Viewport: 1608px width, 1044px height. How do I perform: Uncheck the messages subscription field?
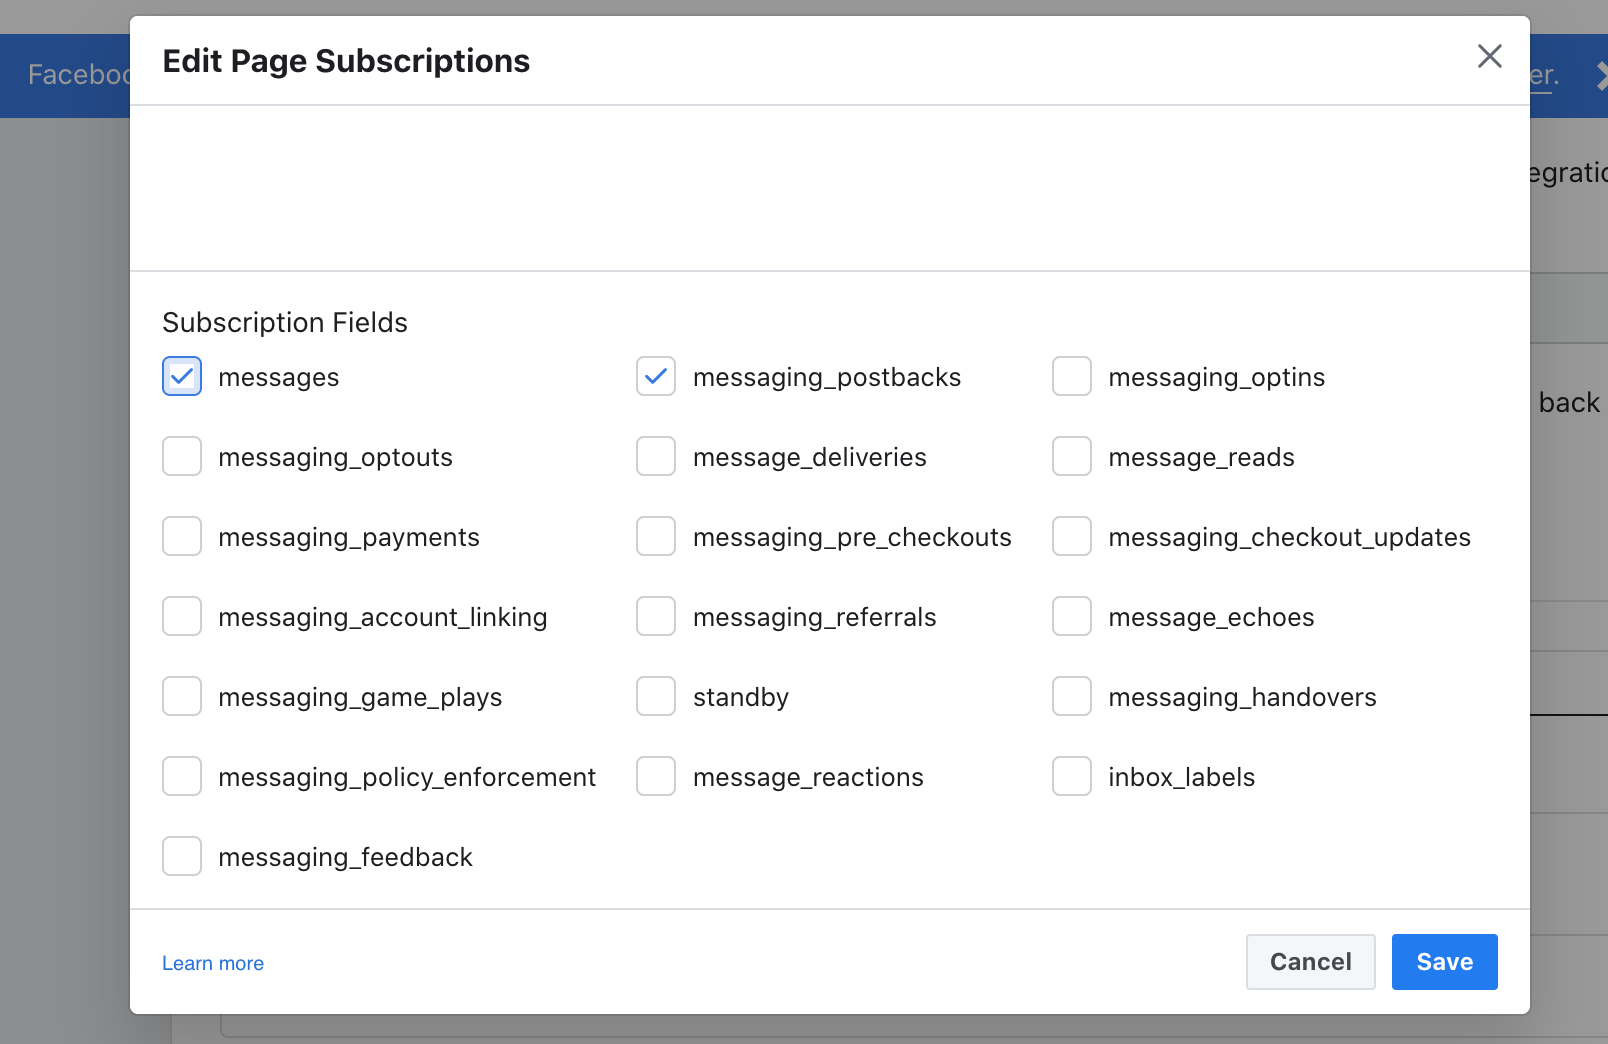pos(182,377)
